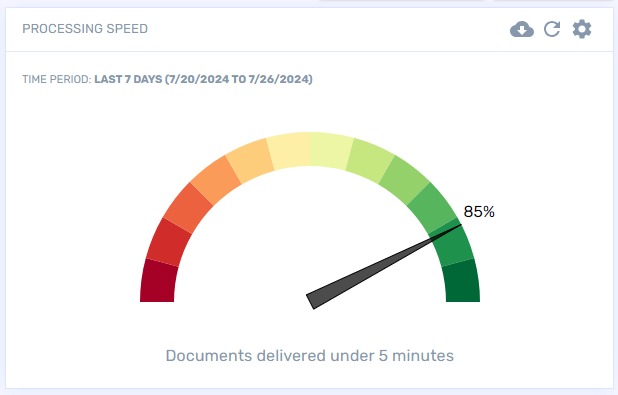Image resolution: width=618 pixels, height=395 pixels.
Task: Click the Last 7 Days time period text
Action: 203,79
